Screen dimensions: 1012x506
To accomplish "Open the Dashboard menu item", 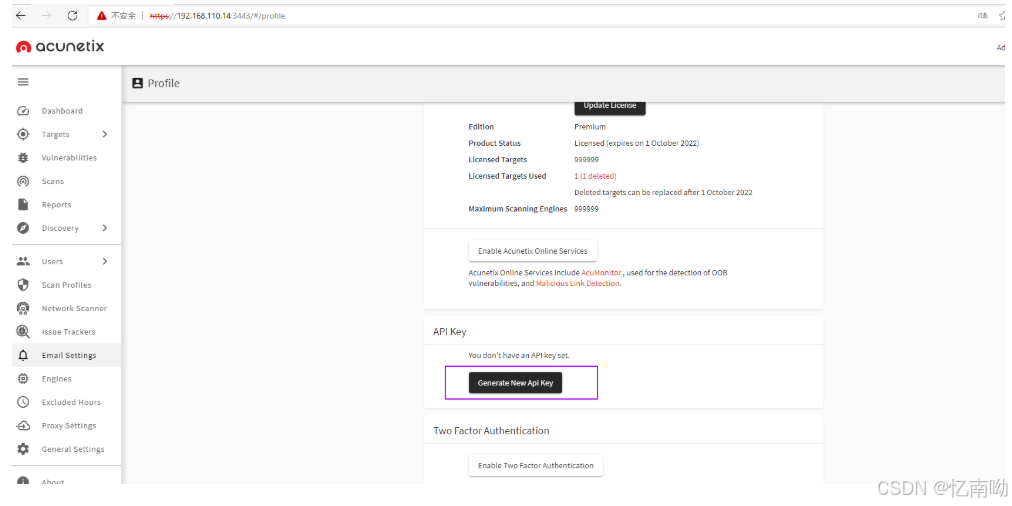I will pos(66,111).
